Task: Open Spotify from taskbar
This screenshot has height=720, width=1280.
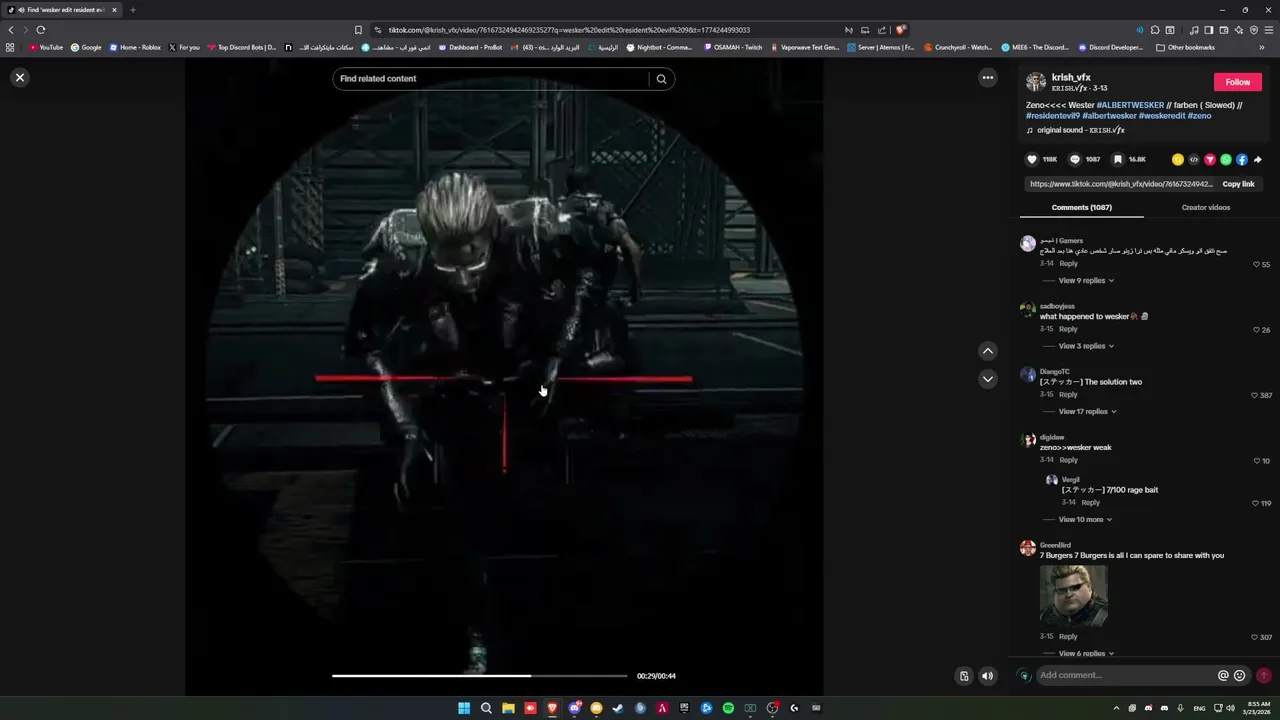Action: 728,708
